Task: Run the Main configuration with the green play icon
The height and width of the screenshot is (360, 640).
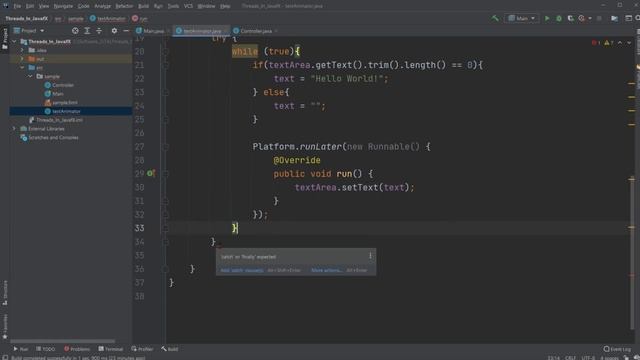Action: (x=547, y=18)
